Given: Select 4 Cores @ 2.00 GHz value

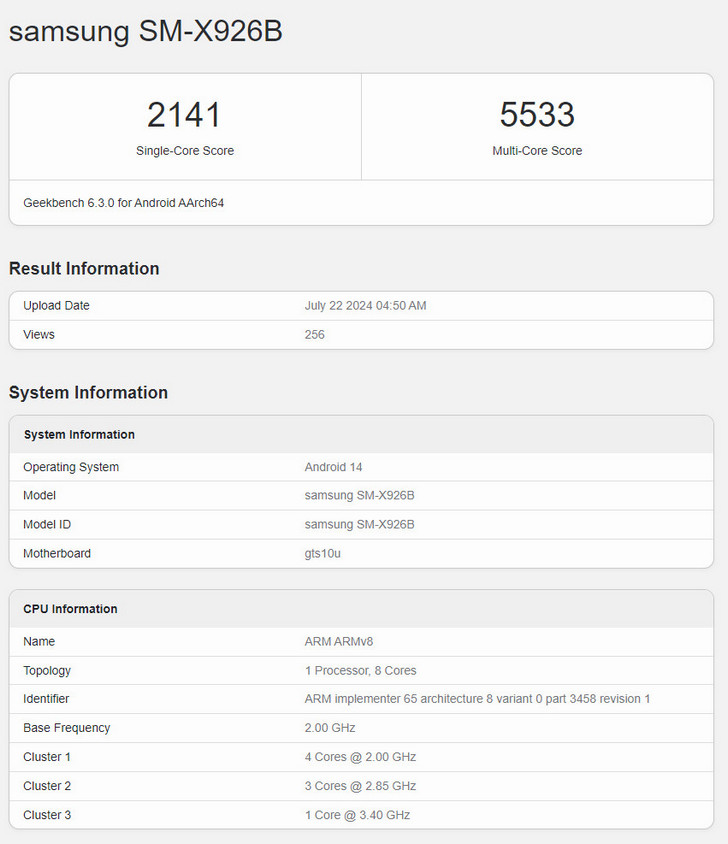Looking at the screenshot, I should click(360, 757).
